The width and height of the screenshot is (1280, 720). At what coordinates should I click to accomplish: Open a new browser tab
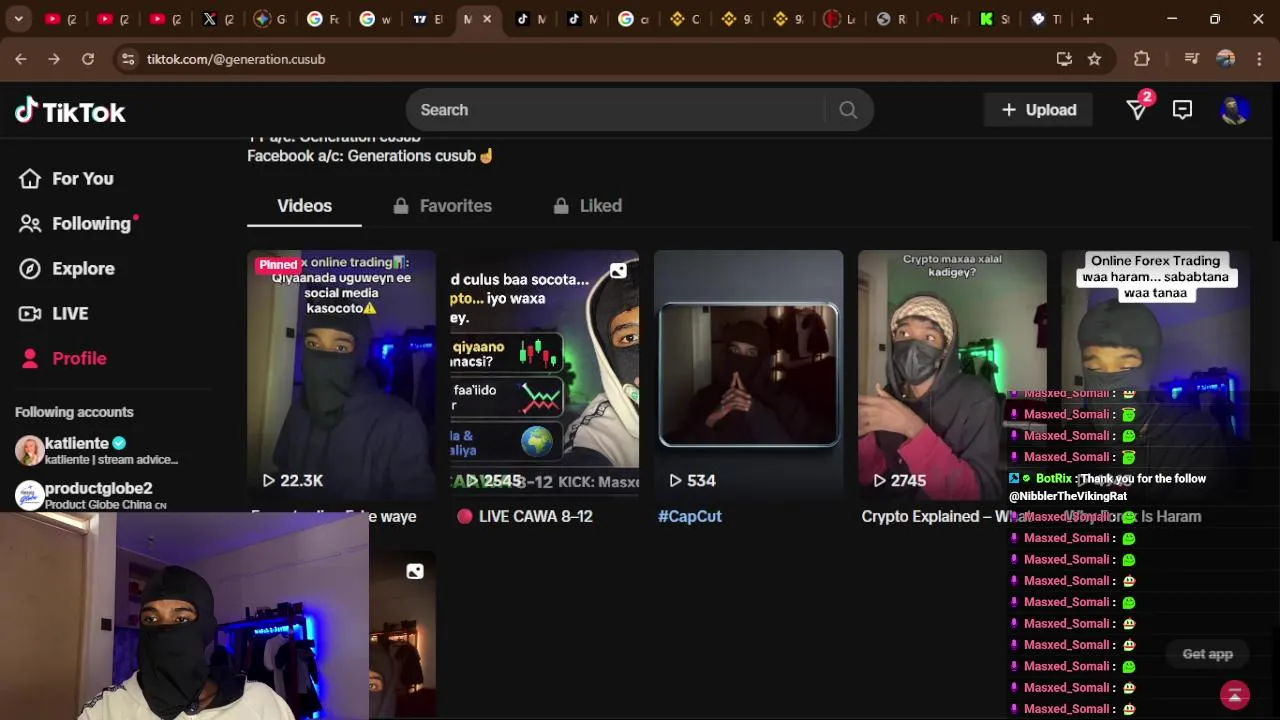1088,19
